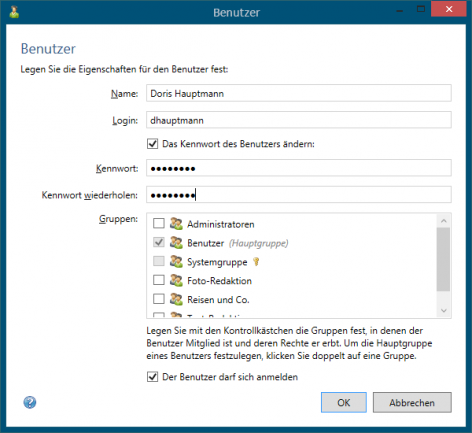Viewport: 472px width, 433px height.
Task: Click the groups list scroll down arrow
Action: 444,310
